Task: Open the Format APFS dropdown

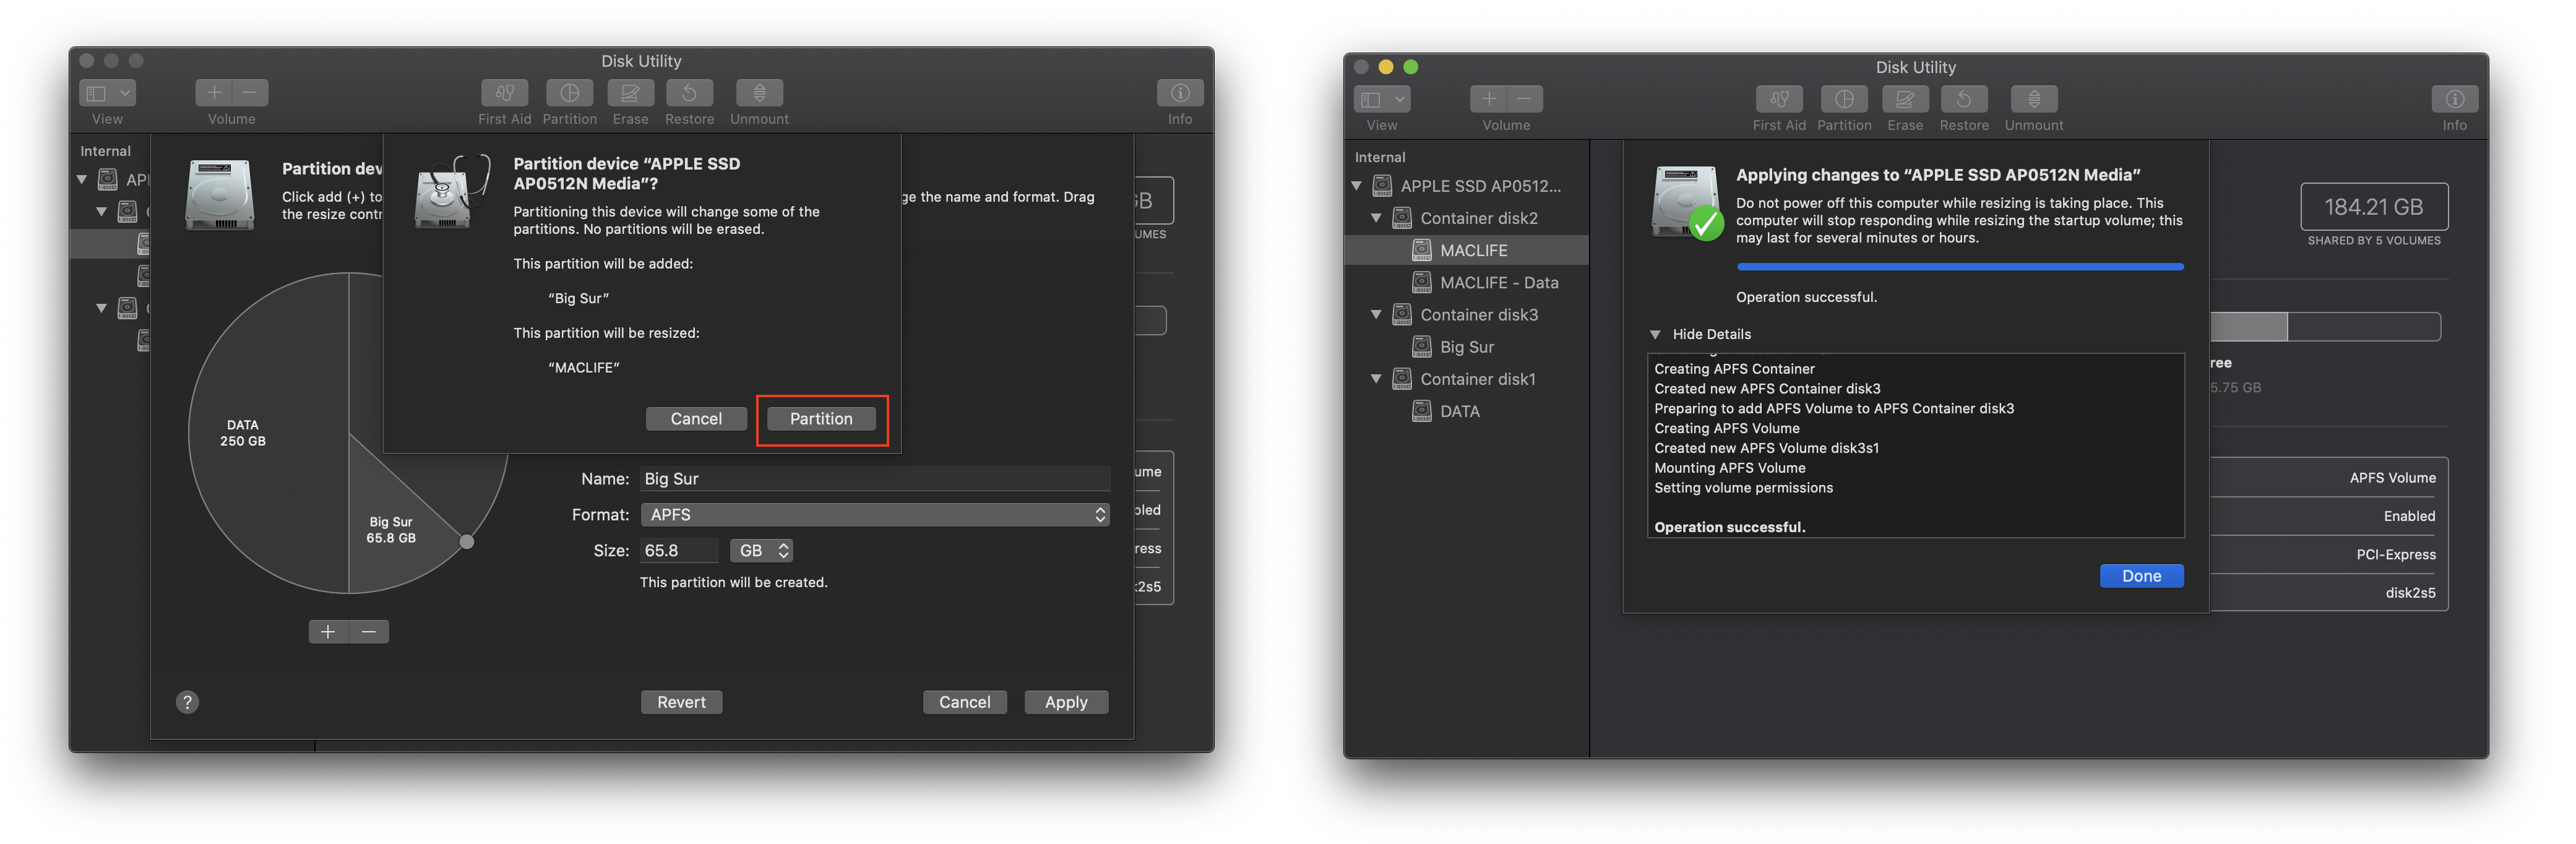Action: tap(875, 515)
